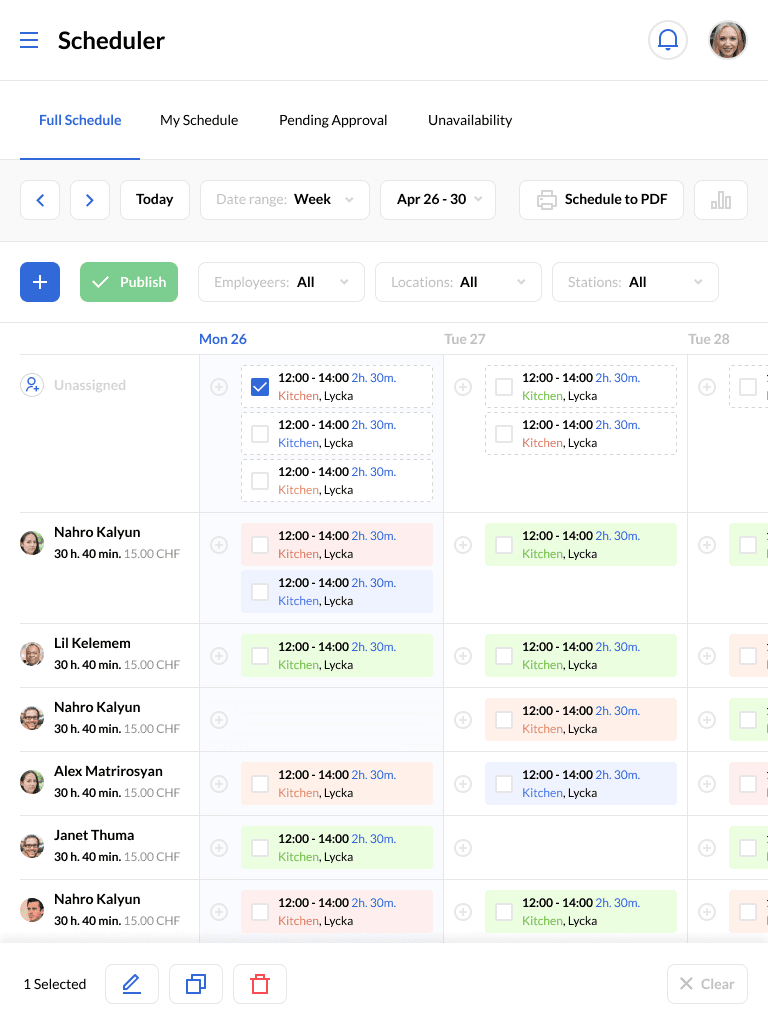Screen dimensions: 768x1024
Task: Switch to the My Schedule tab
Action: (x=199, y=120)
